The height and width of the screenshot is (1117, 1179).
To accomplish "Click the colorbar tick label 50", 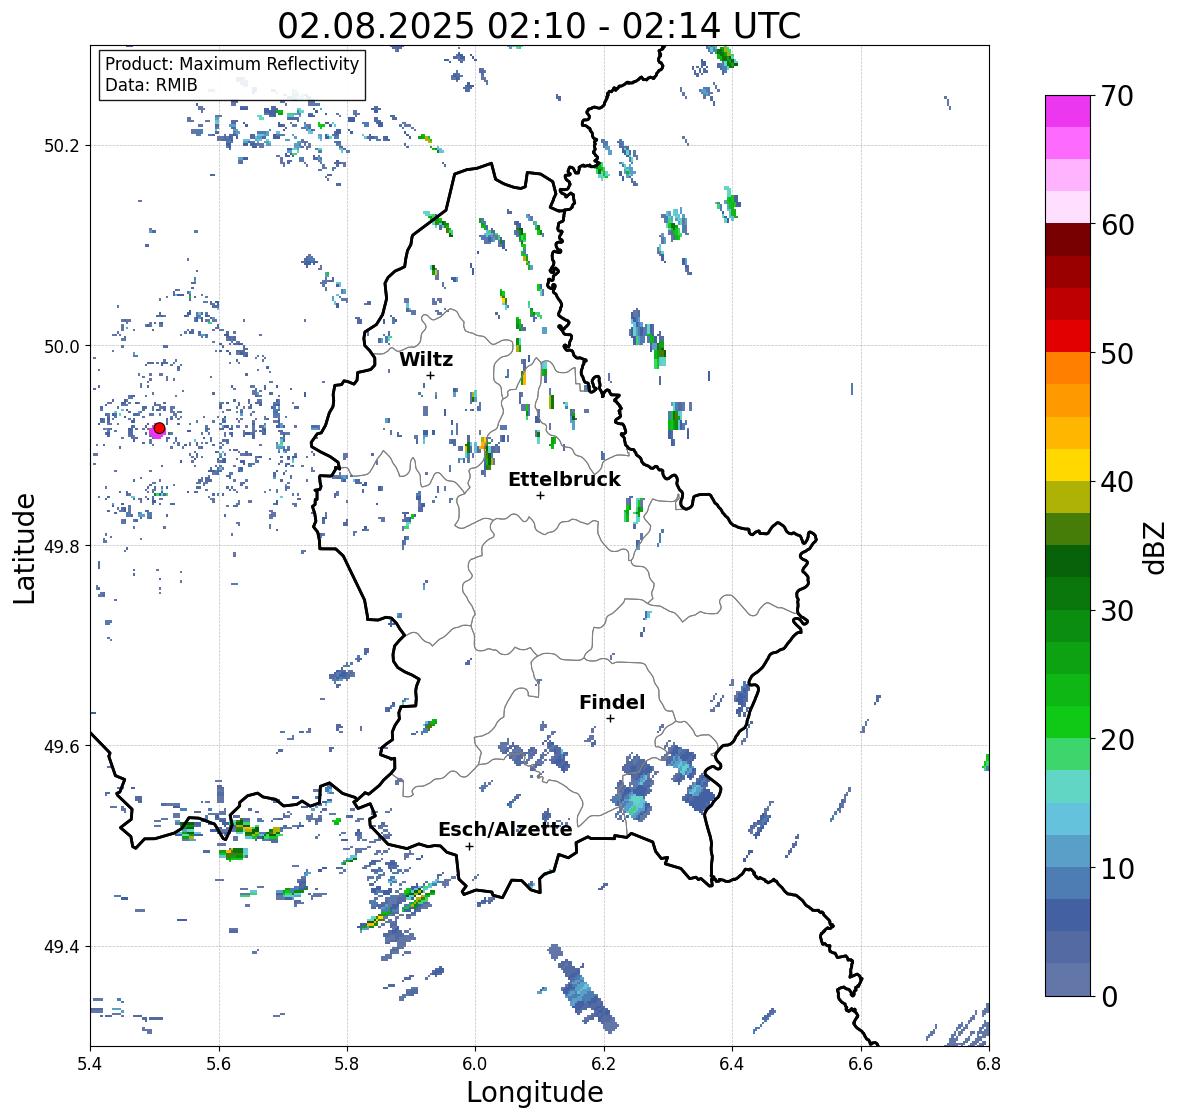I will pos(1117,353).
